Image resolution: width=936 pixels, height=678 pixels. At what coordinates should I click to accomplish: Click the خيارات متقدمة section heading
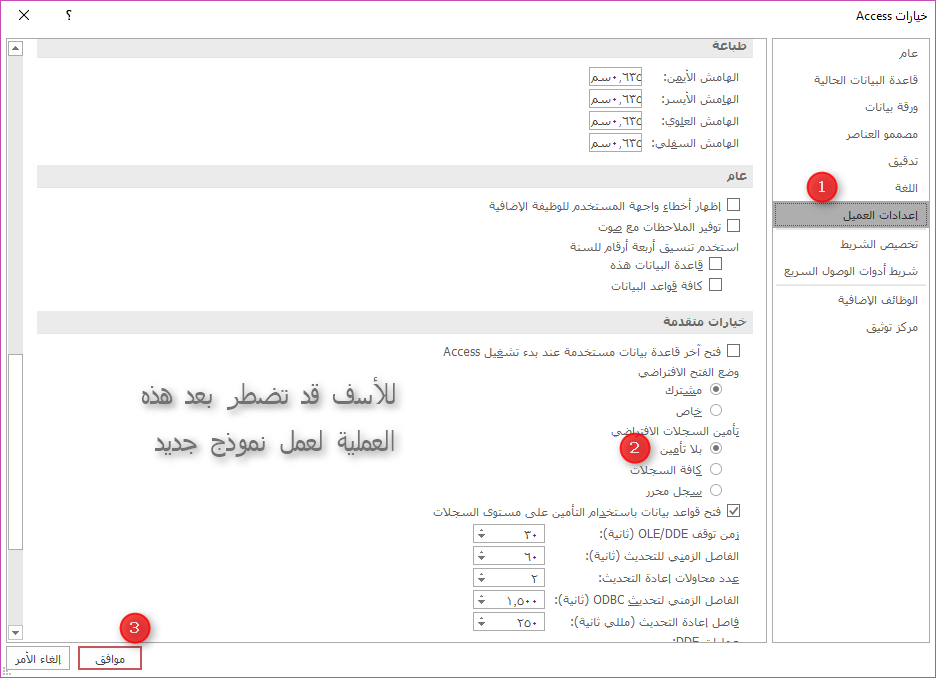tap(704, 322)
